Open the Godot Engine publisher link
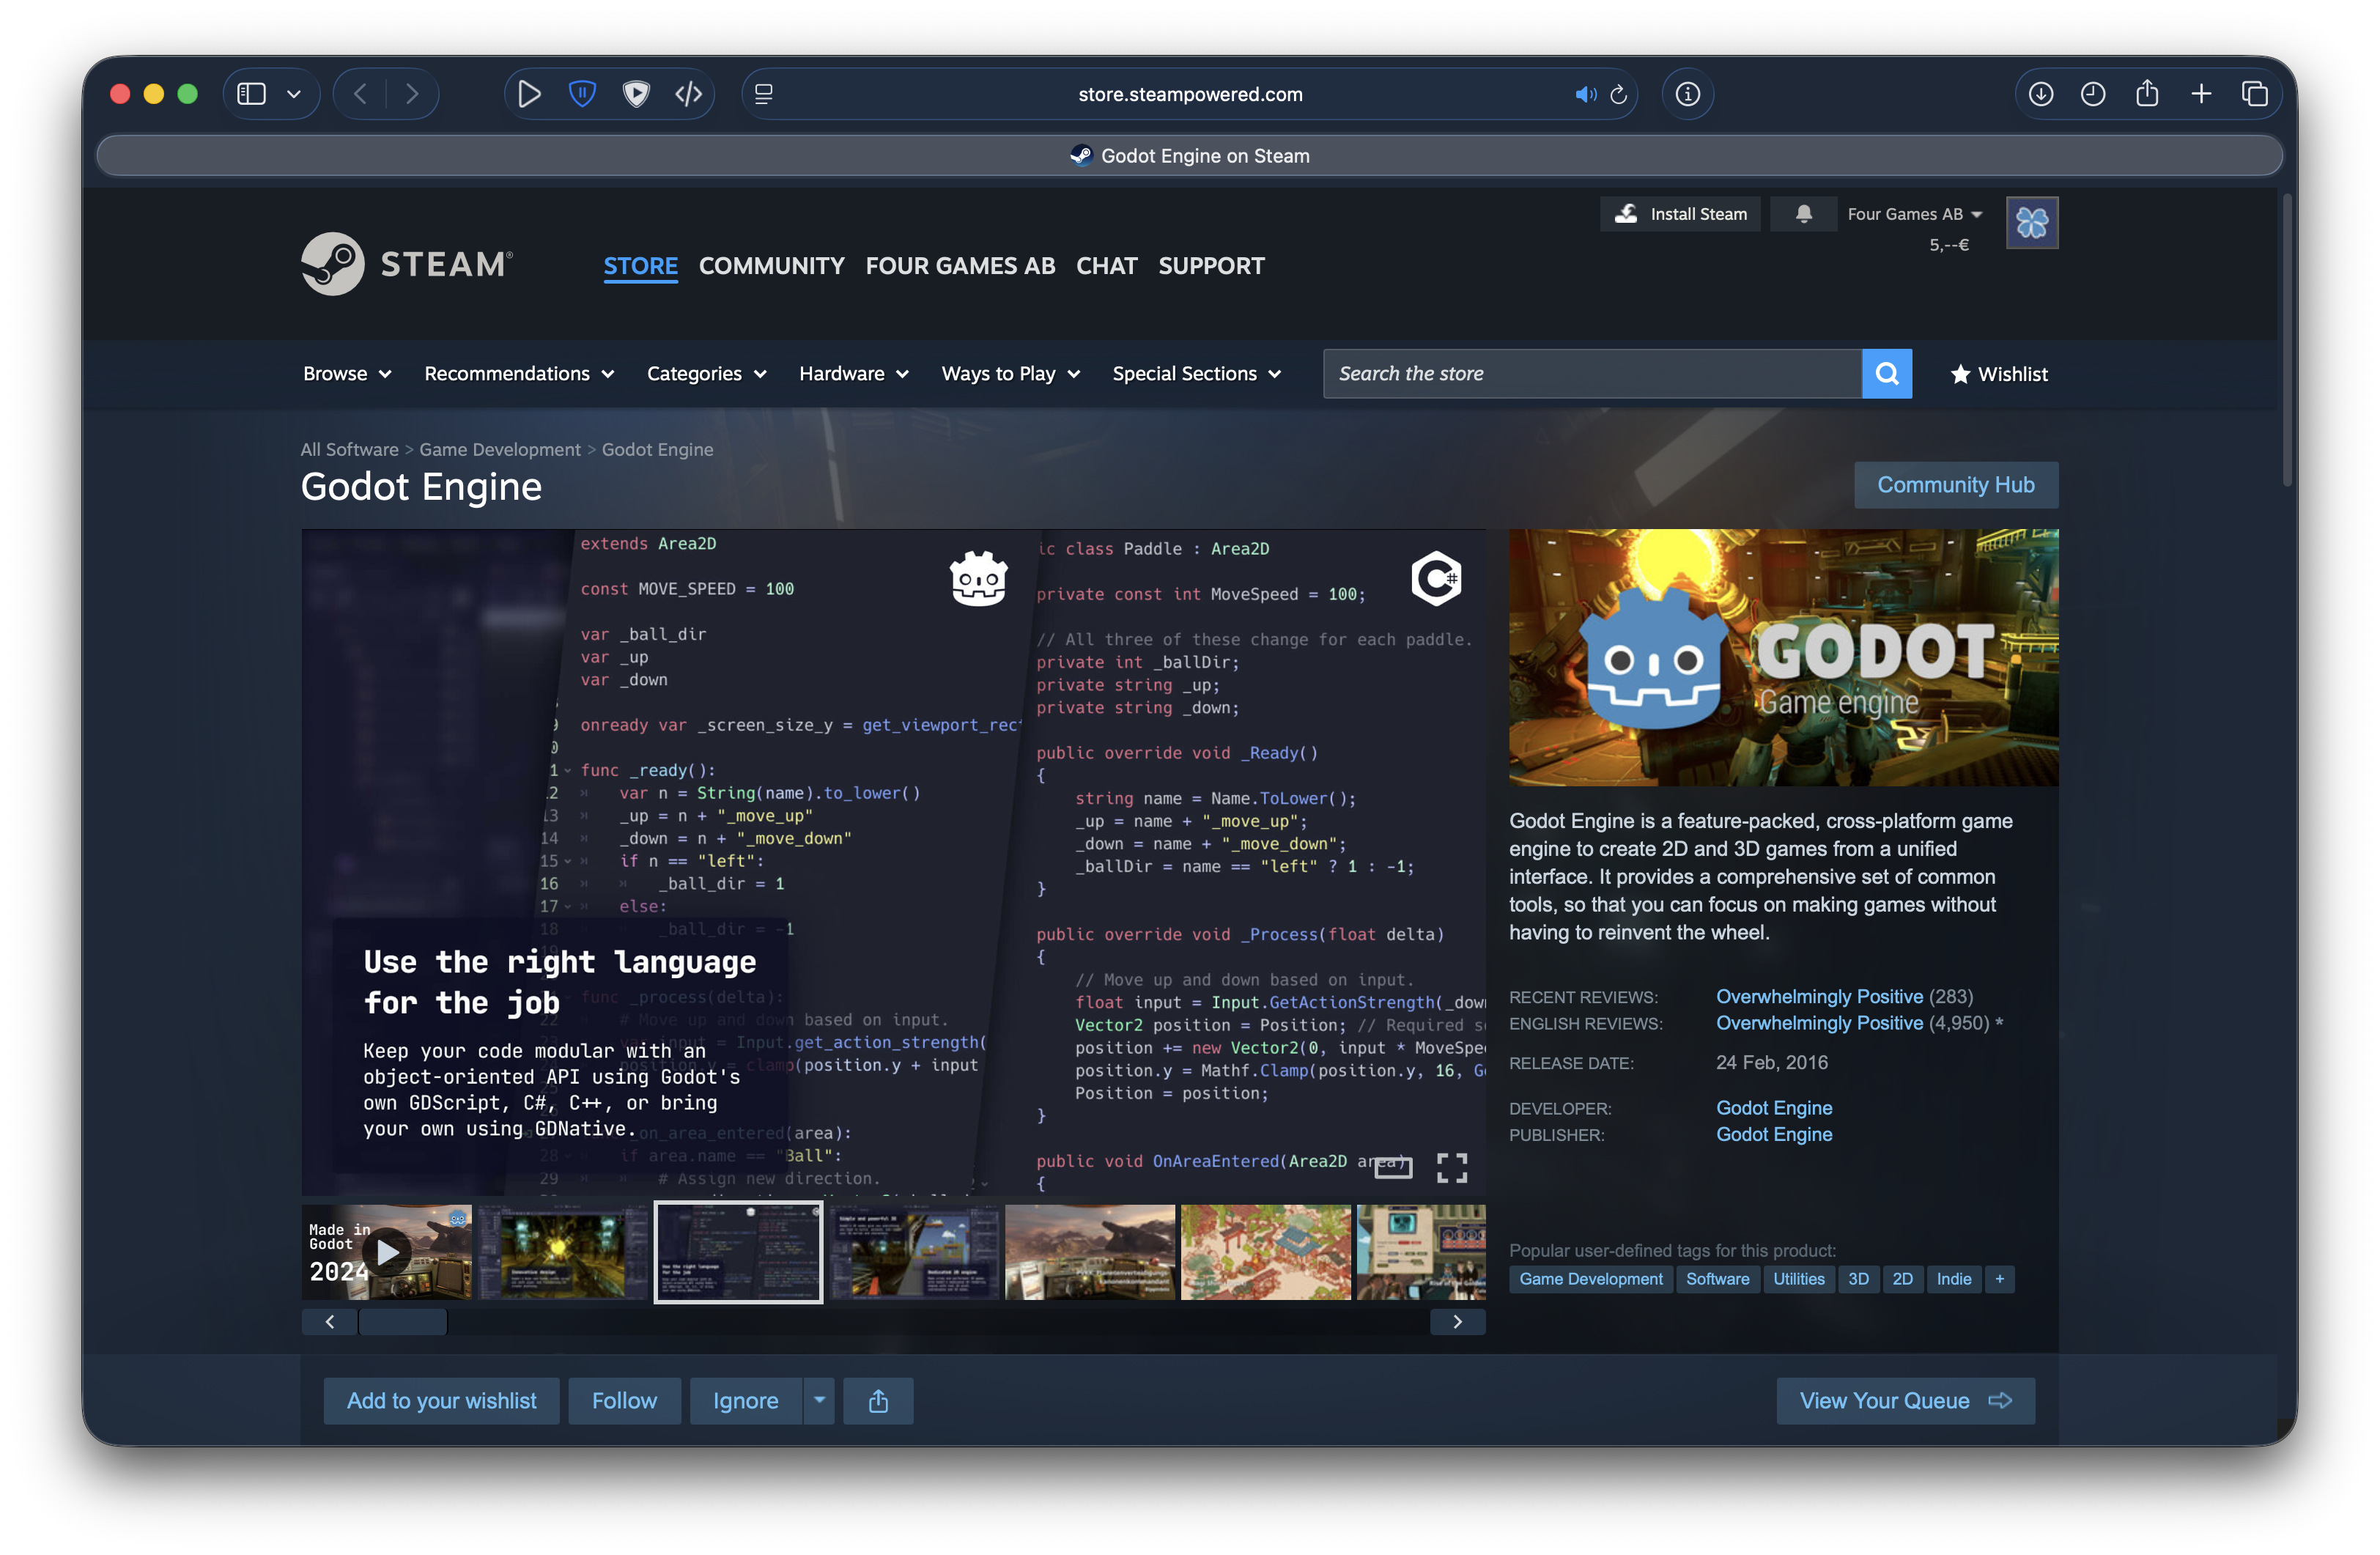 [1774, 1134]
